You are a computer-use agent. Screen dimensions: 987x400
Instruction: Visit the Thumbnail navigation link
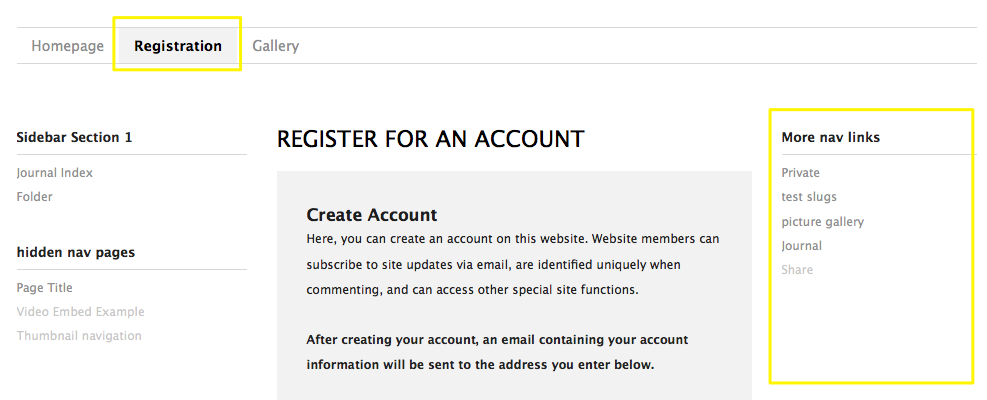[x=79, y=336]
